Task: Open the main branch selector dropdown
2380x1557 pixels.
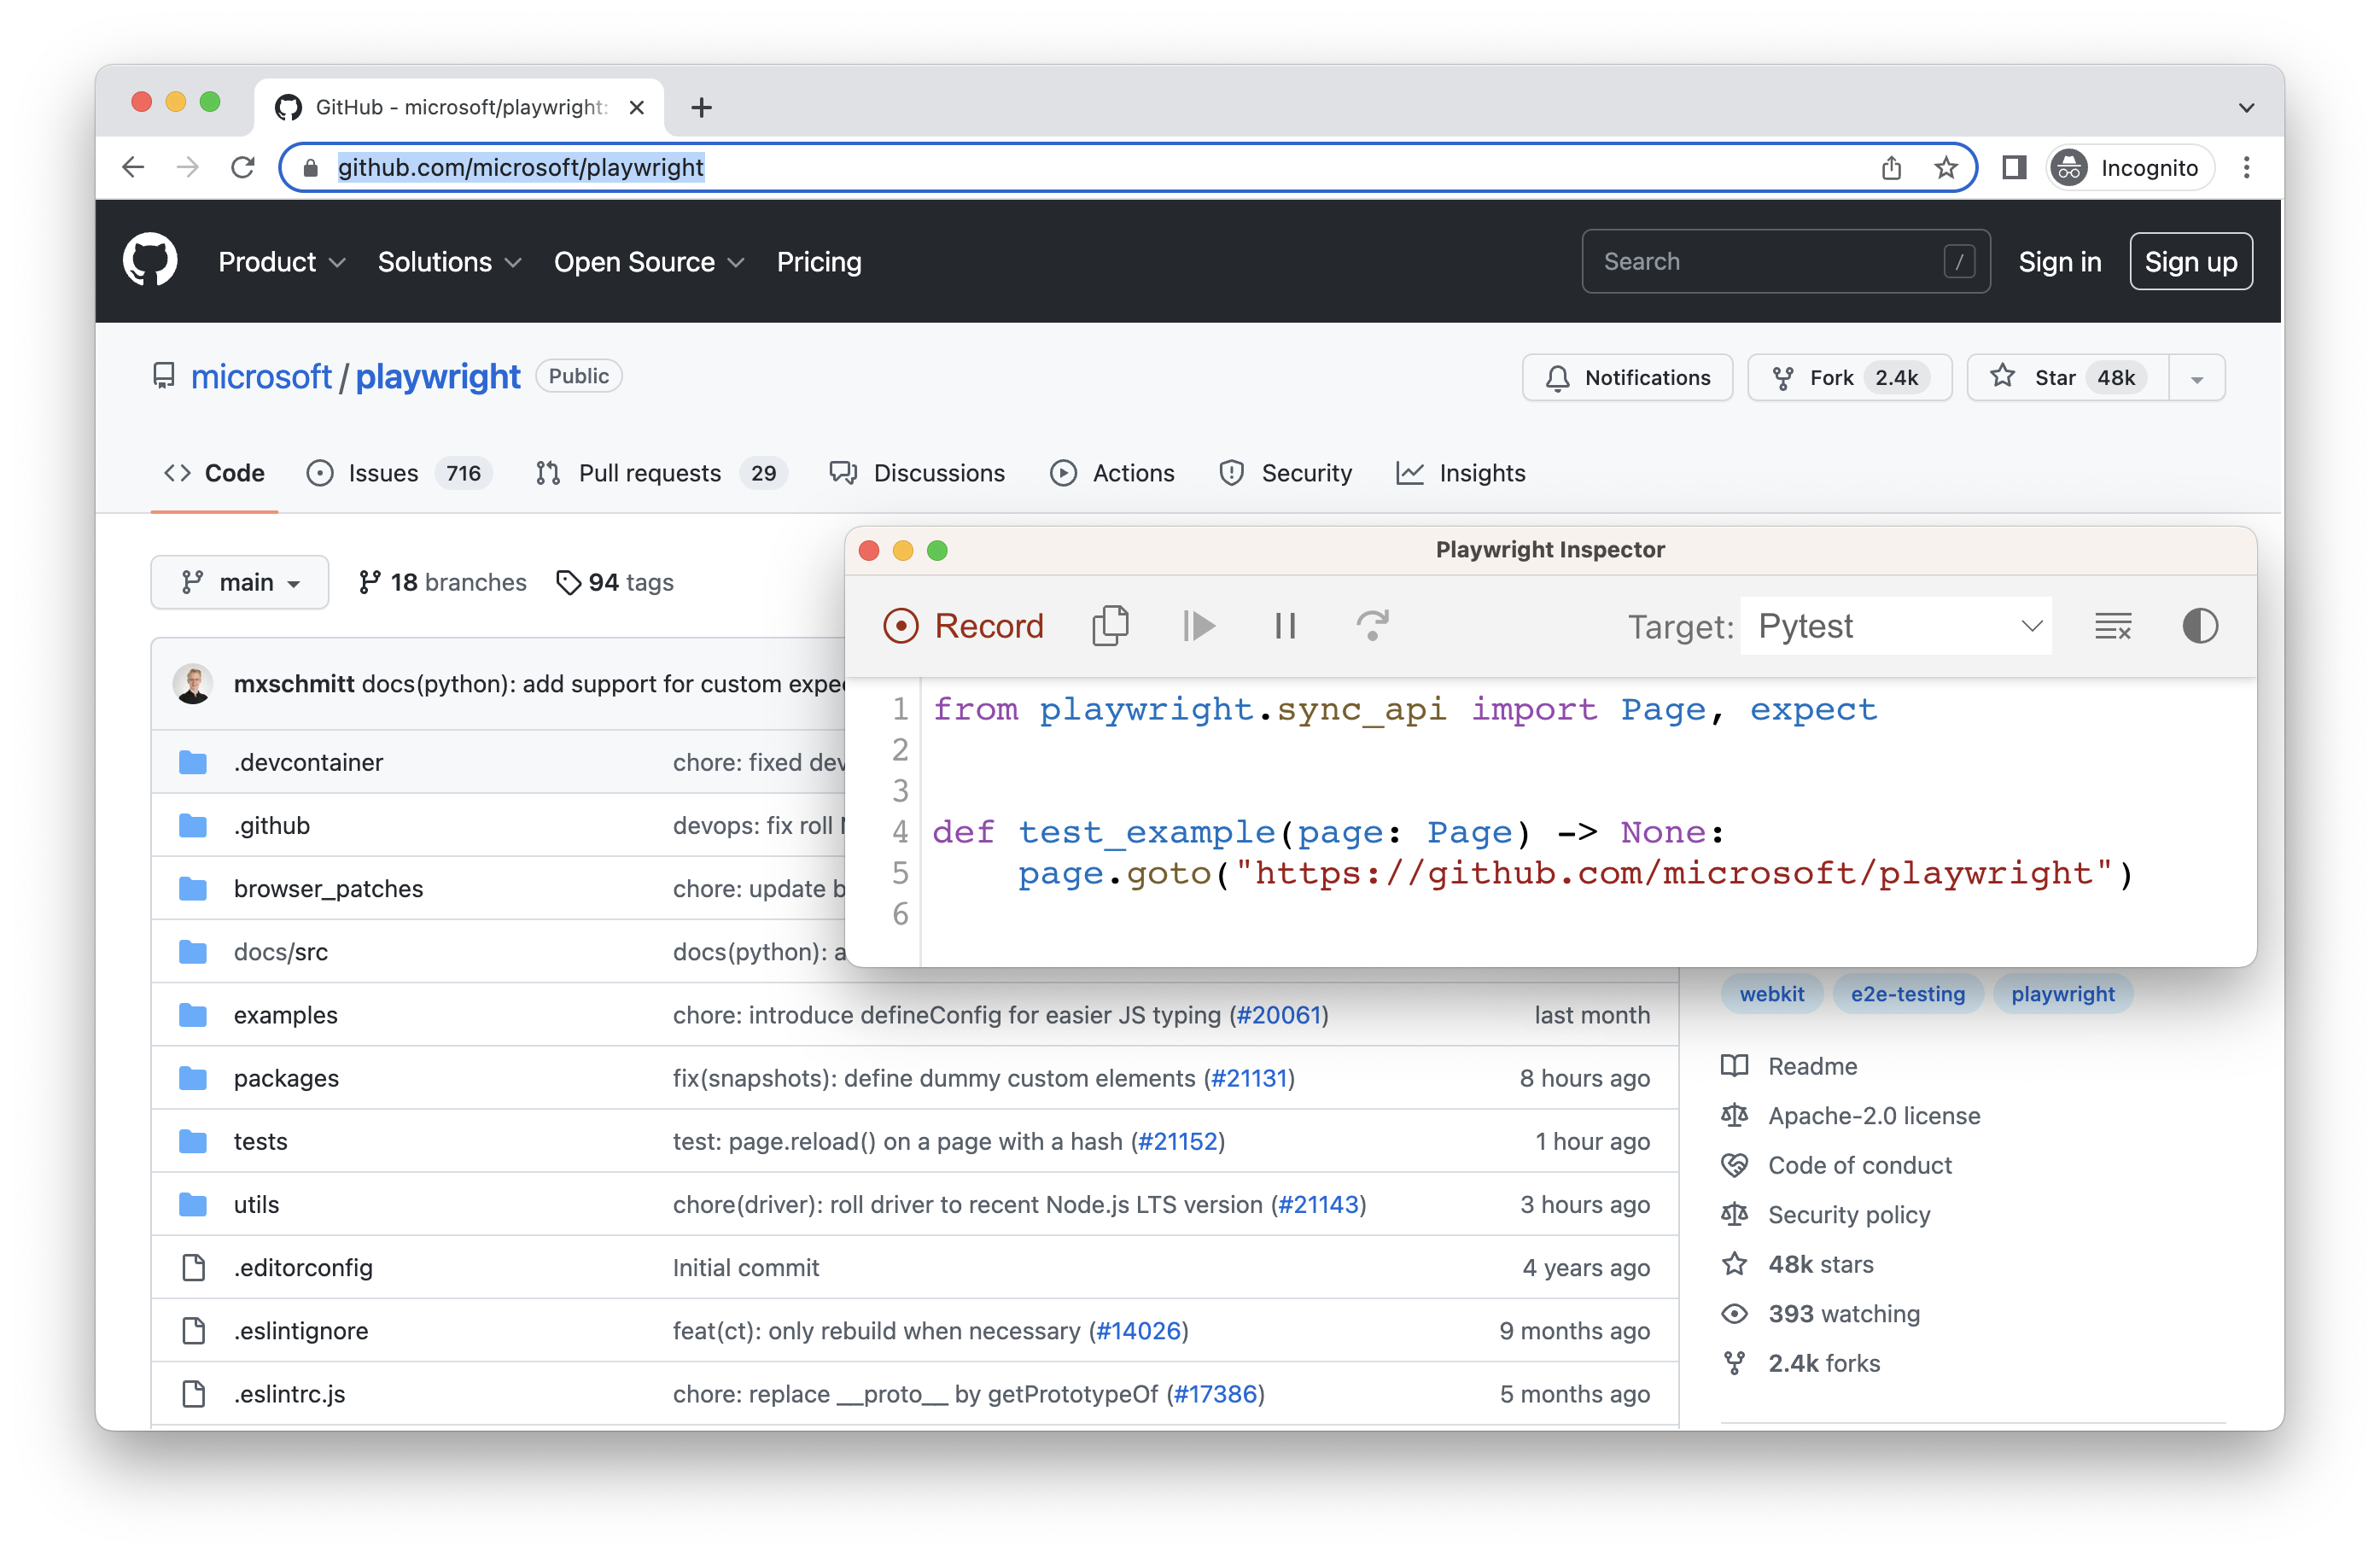Action: (240, 582)
